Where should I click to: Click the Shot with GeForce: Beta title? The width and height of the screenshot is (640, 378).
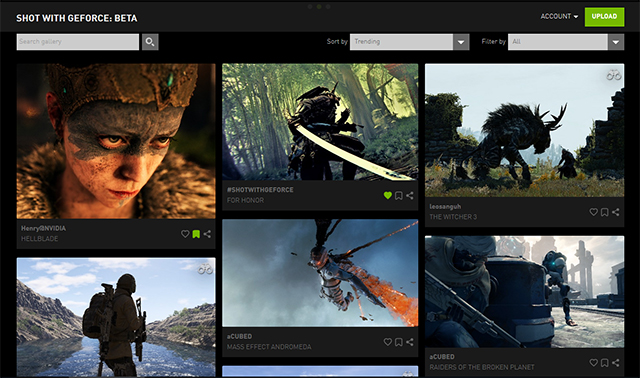77,18
